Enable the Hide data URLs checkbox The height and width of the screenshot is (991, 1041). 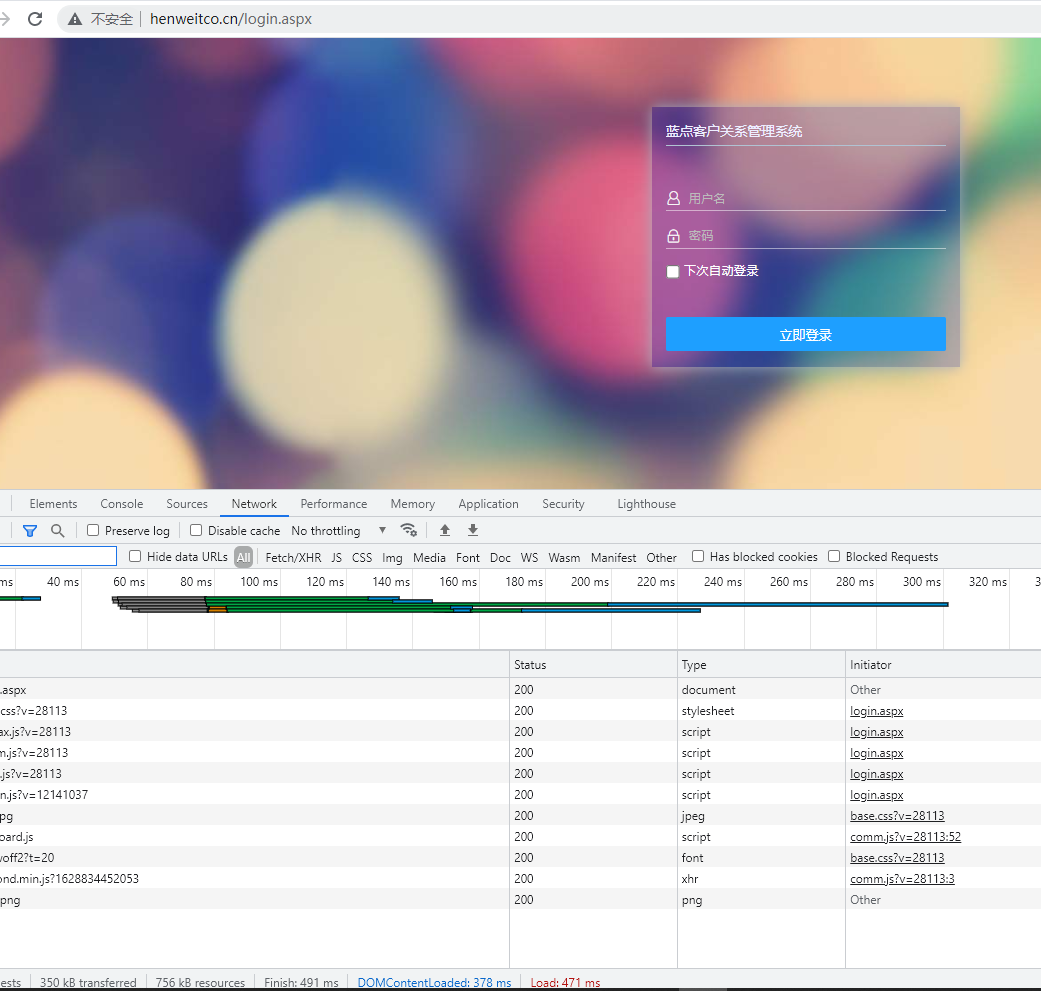135,557
